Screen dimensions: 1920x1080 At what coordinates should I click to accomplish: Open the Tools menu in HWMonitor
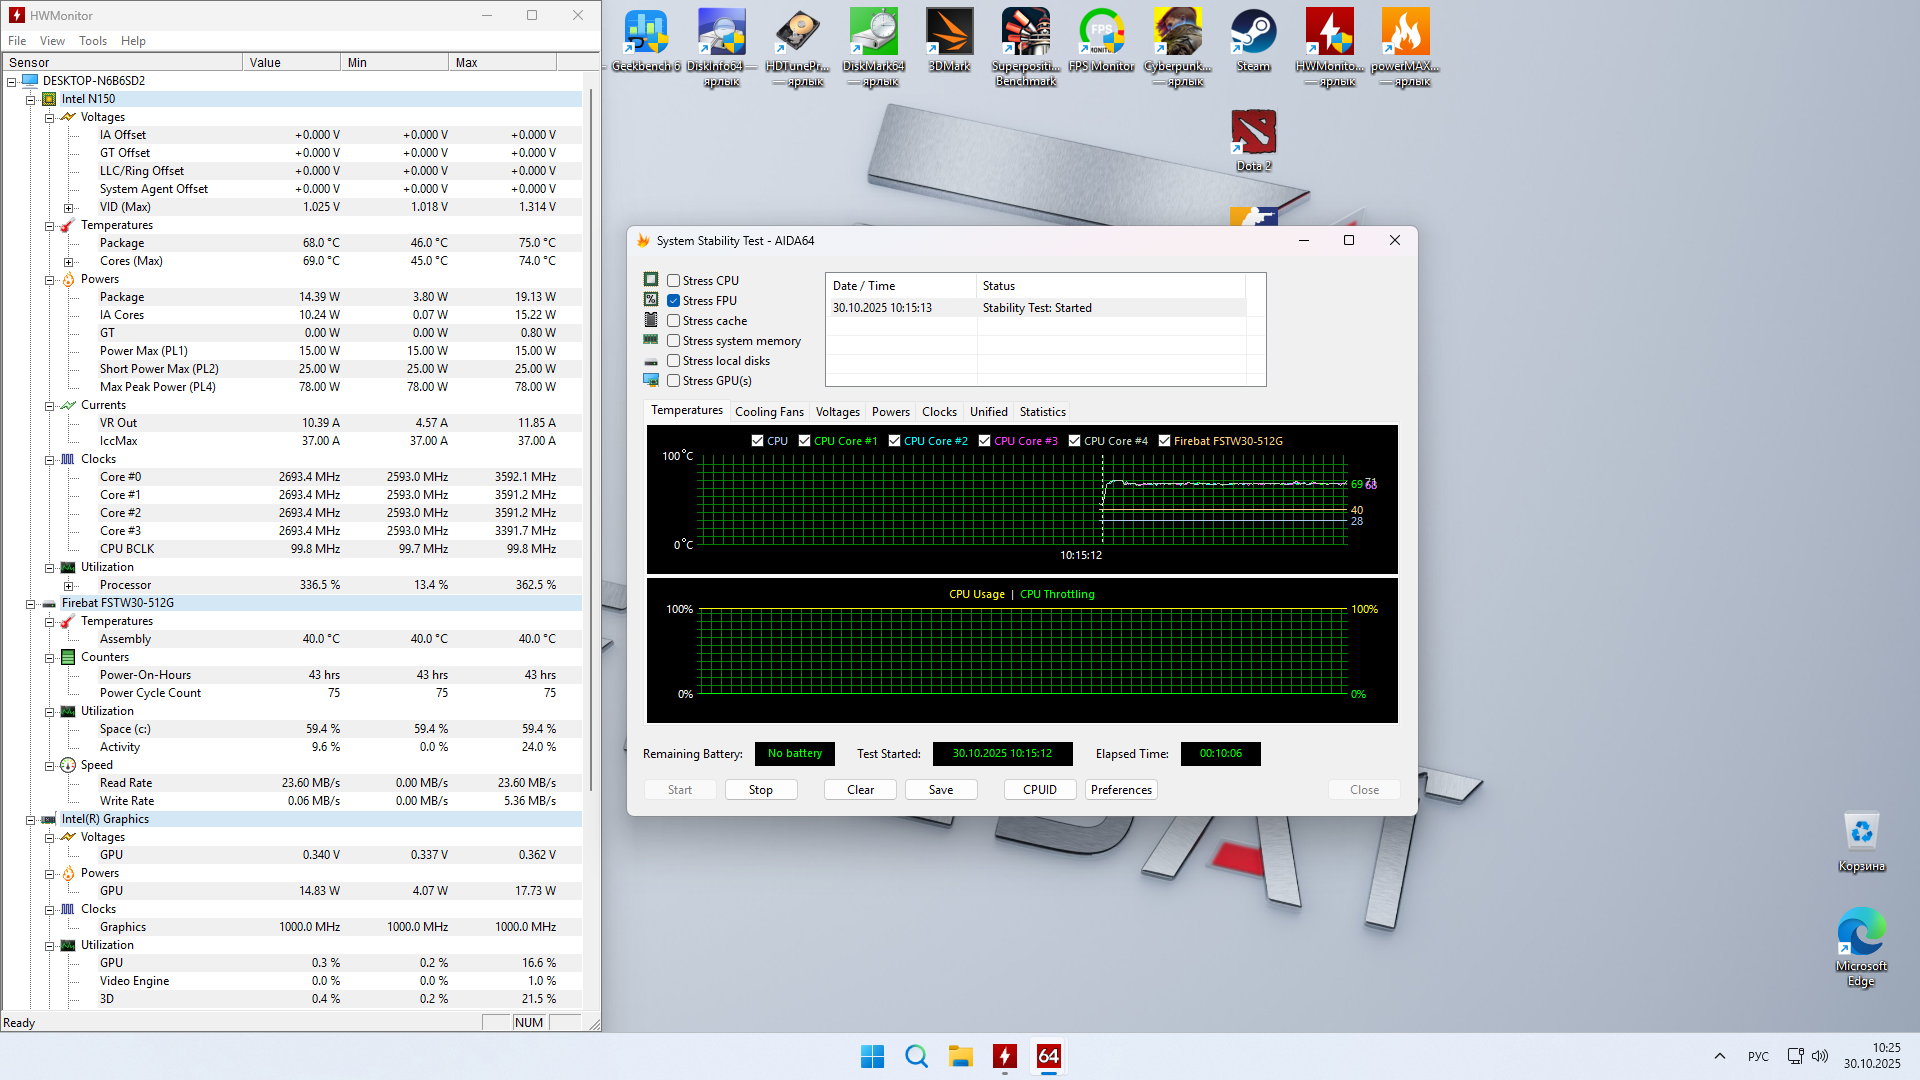tap(93, 41)
